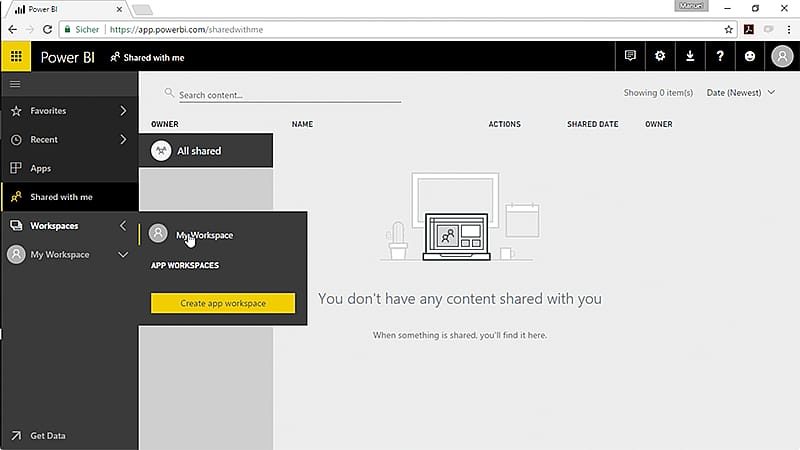Click the Favorites star icon
This screenshot has width=800, height=450.
pyautogui.click(x=16, y=111)
